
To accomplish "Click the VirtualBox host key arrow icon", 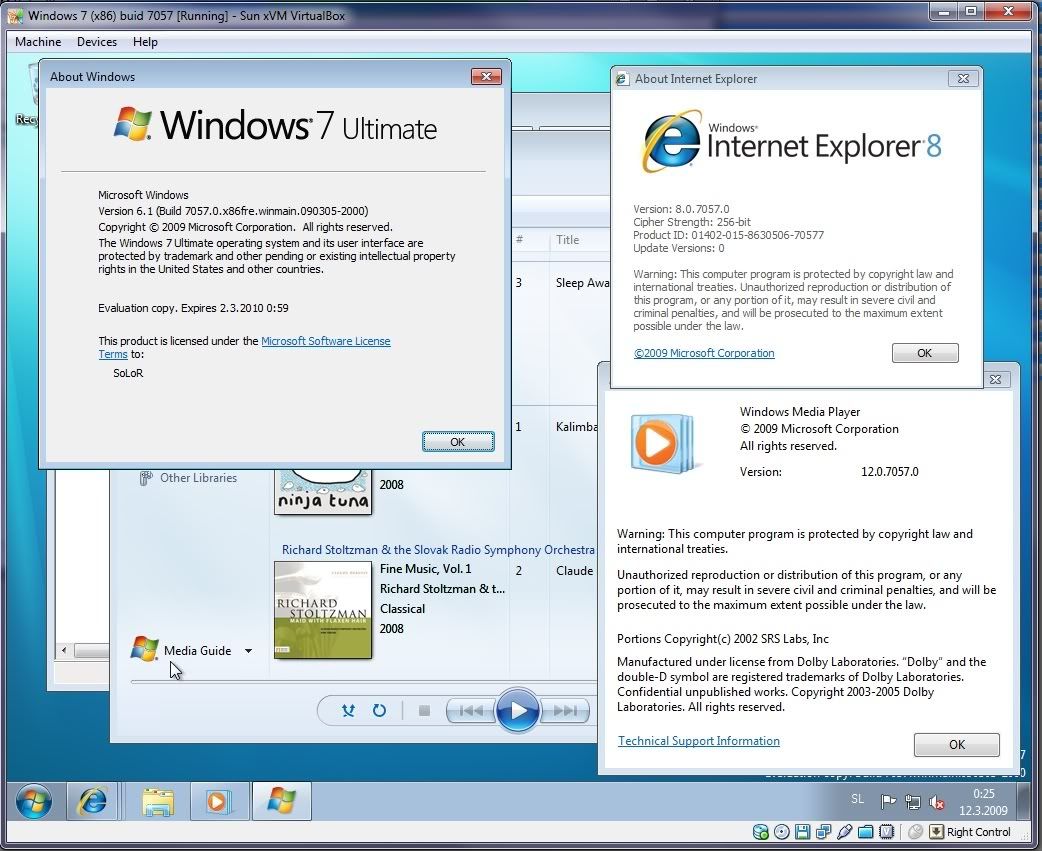I will (x=936, y=832).
